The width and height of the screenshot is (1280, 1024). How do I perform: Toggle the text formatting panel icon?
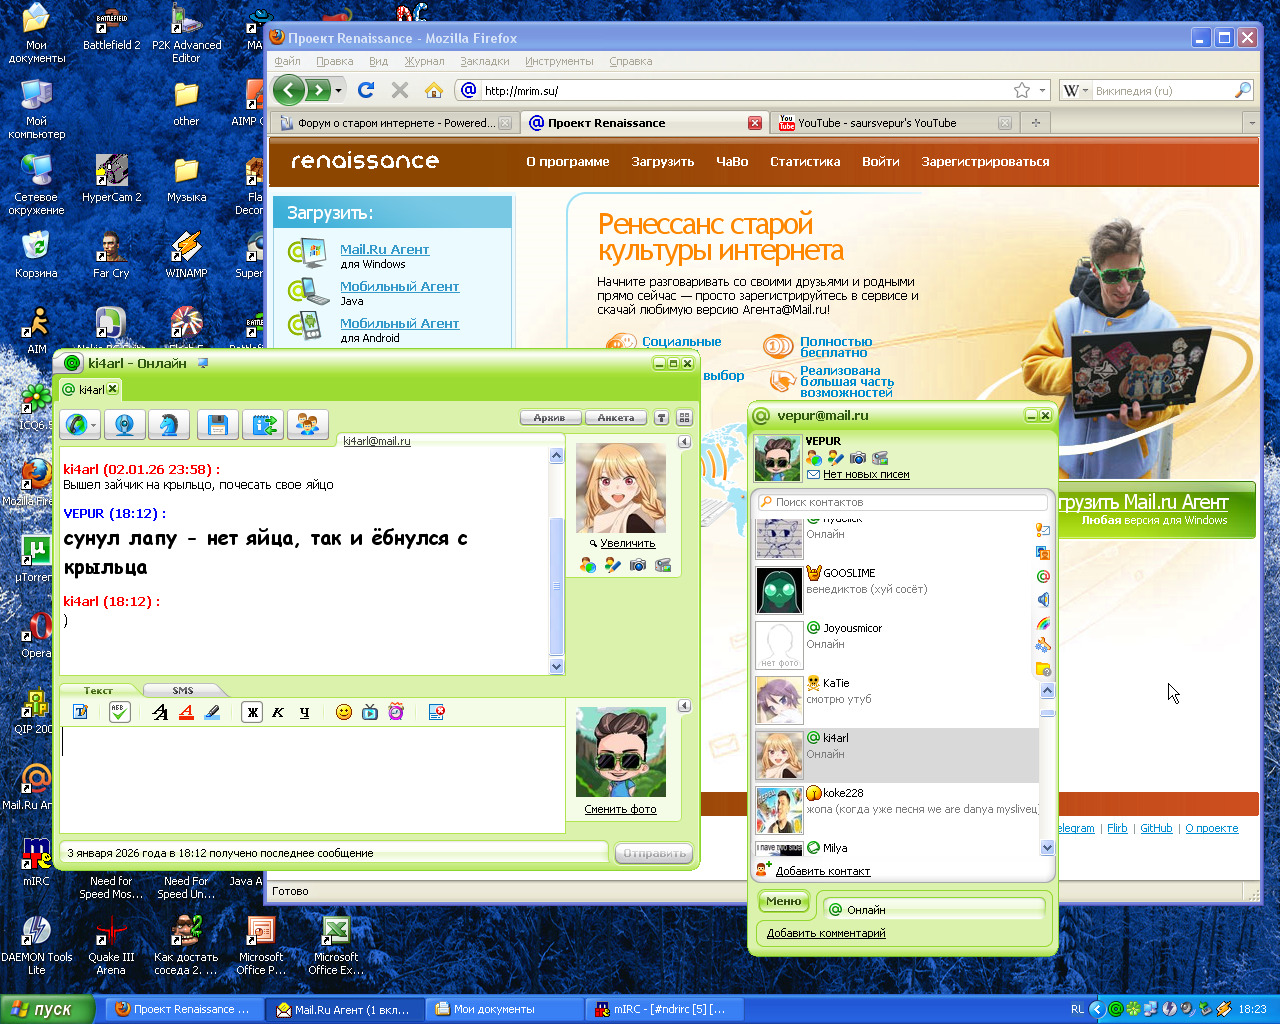pyautogui.click(x=81, y=712)
